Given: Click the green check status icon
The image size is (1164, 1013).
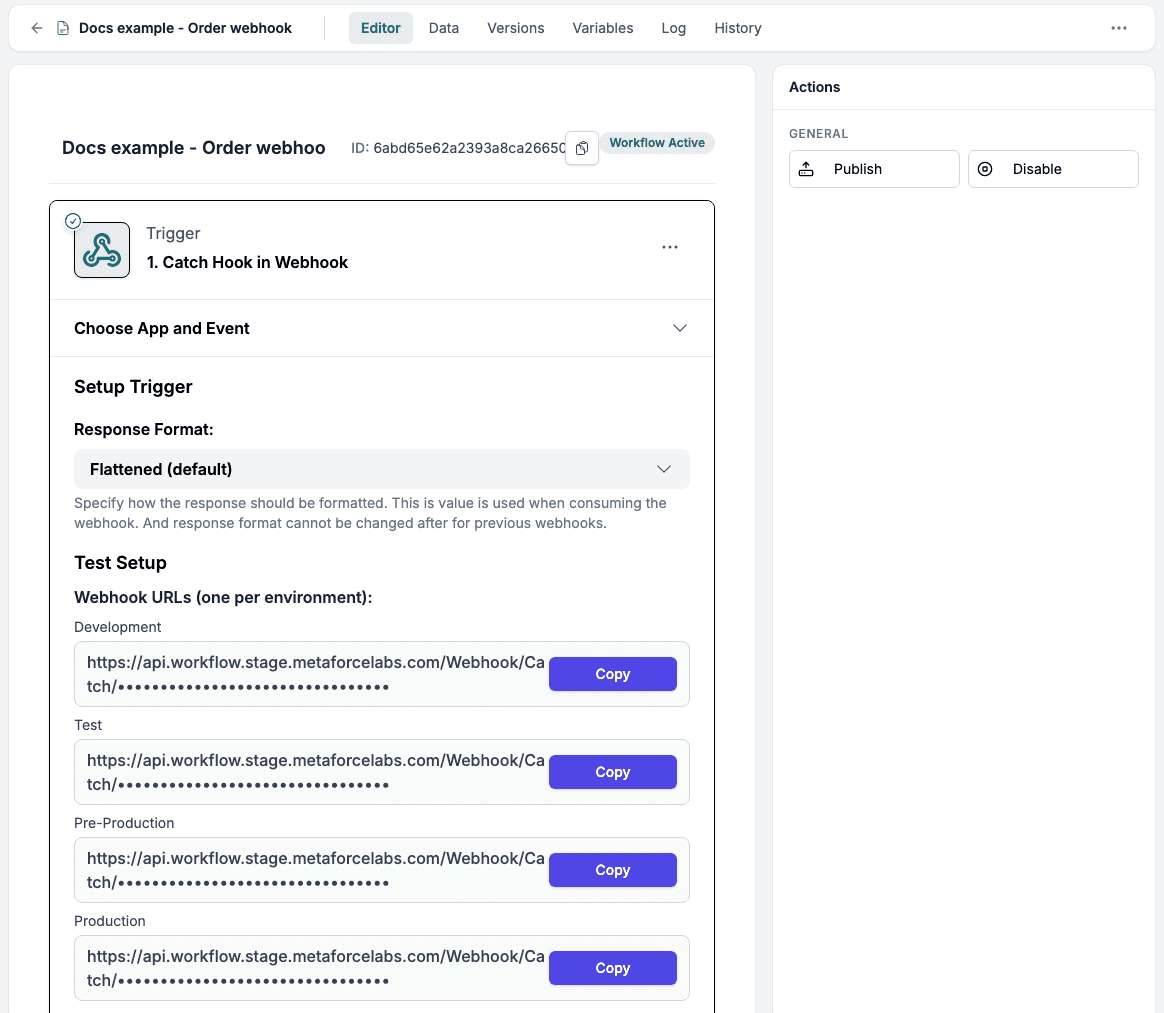Looking at the screenshot, I should pyautogui.click(x=73, y=220).
